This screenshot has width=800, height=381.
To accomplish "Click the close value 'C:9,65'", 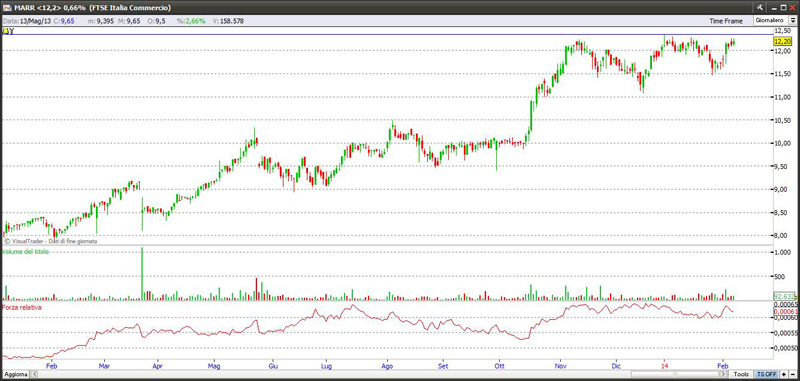I will (64, 21).
